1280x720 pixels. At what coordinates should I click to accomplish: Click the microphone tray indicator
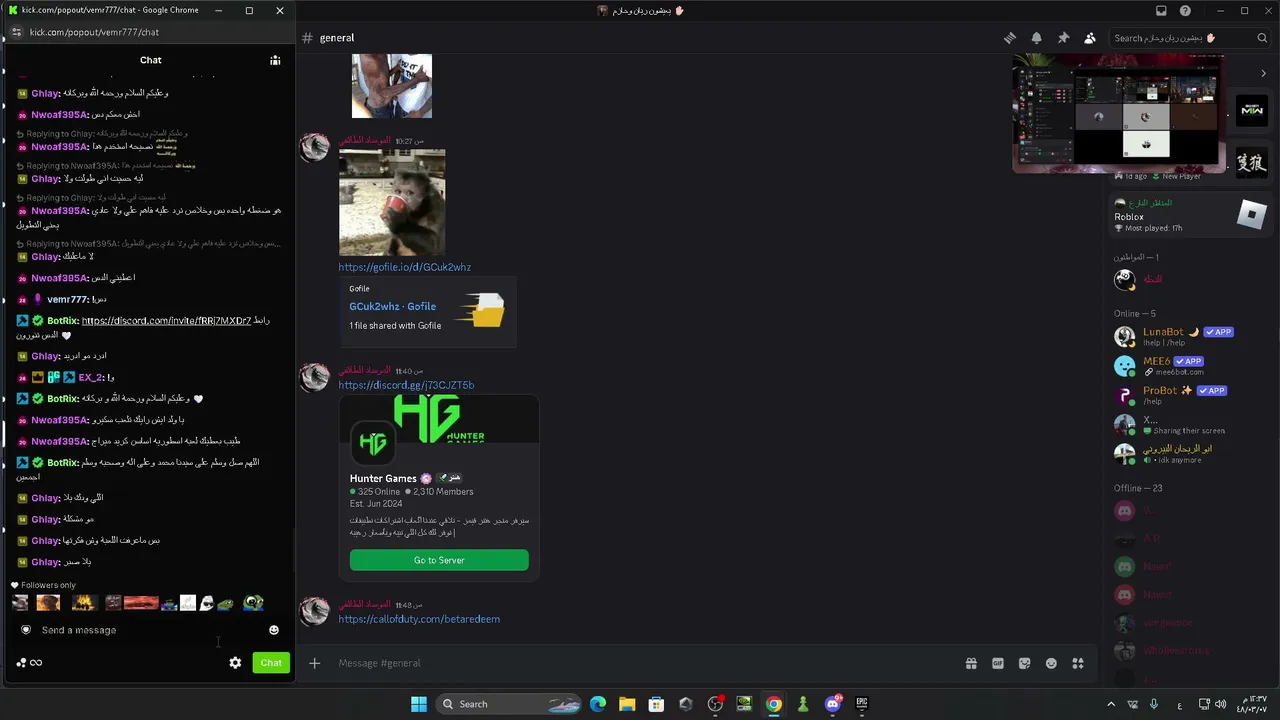click(x=1153, y=704)
